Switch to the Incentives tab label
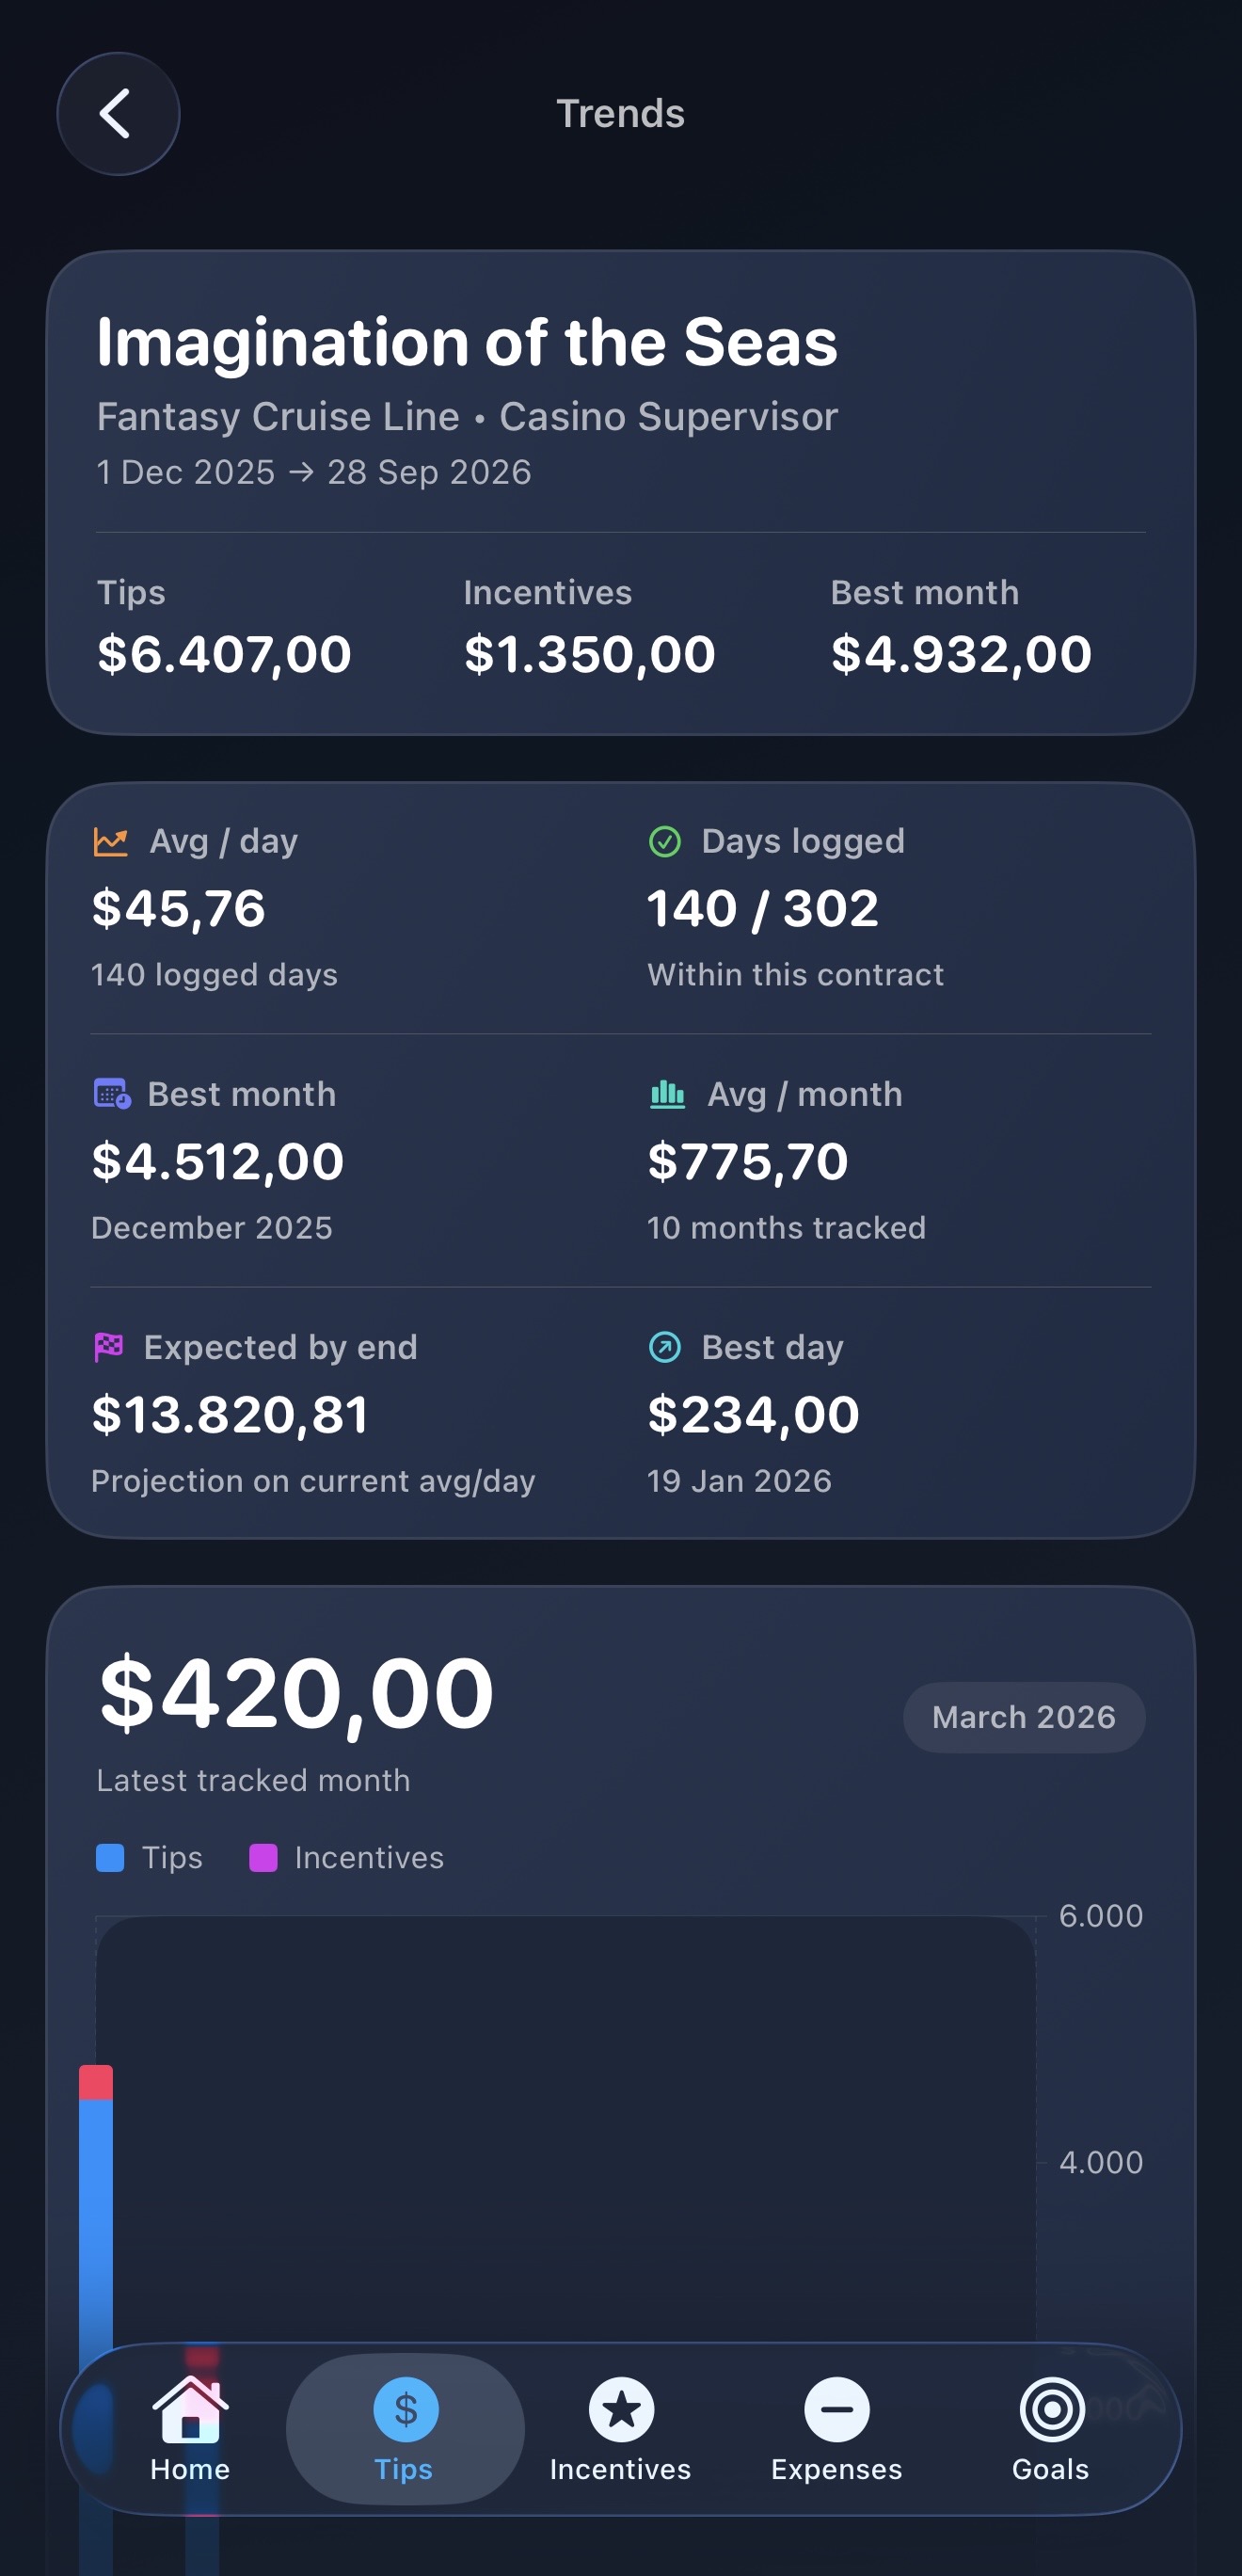The width and height of the screenshot is (1242, 2576). tap(621, 2469)
